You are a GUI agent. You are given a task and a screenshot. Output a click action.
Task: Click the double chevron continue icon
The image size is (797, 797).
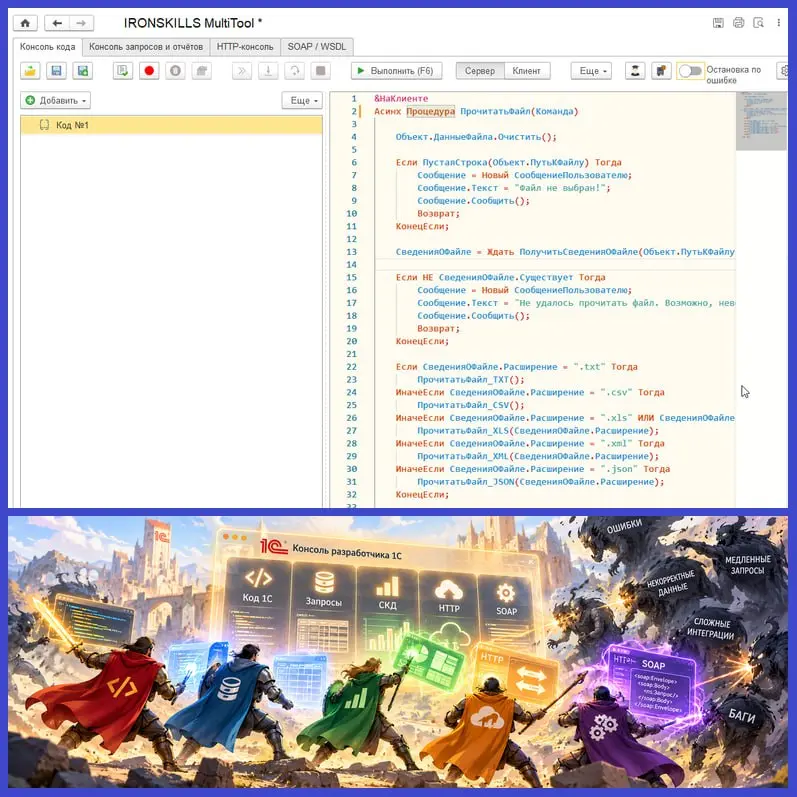tap(242, 71)
